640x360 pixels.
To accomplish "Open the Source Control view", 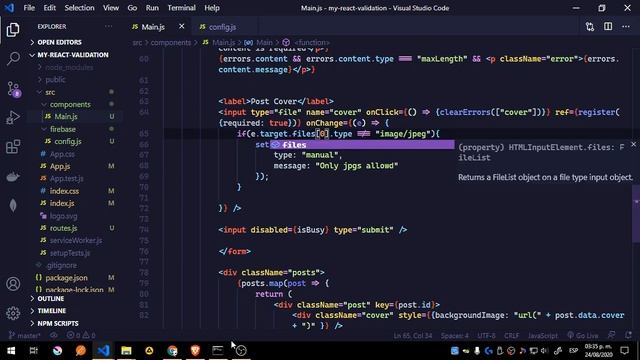I will [13, 89].
